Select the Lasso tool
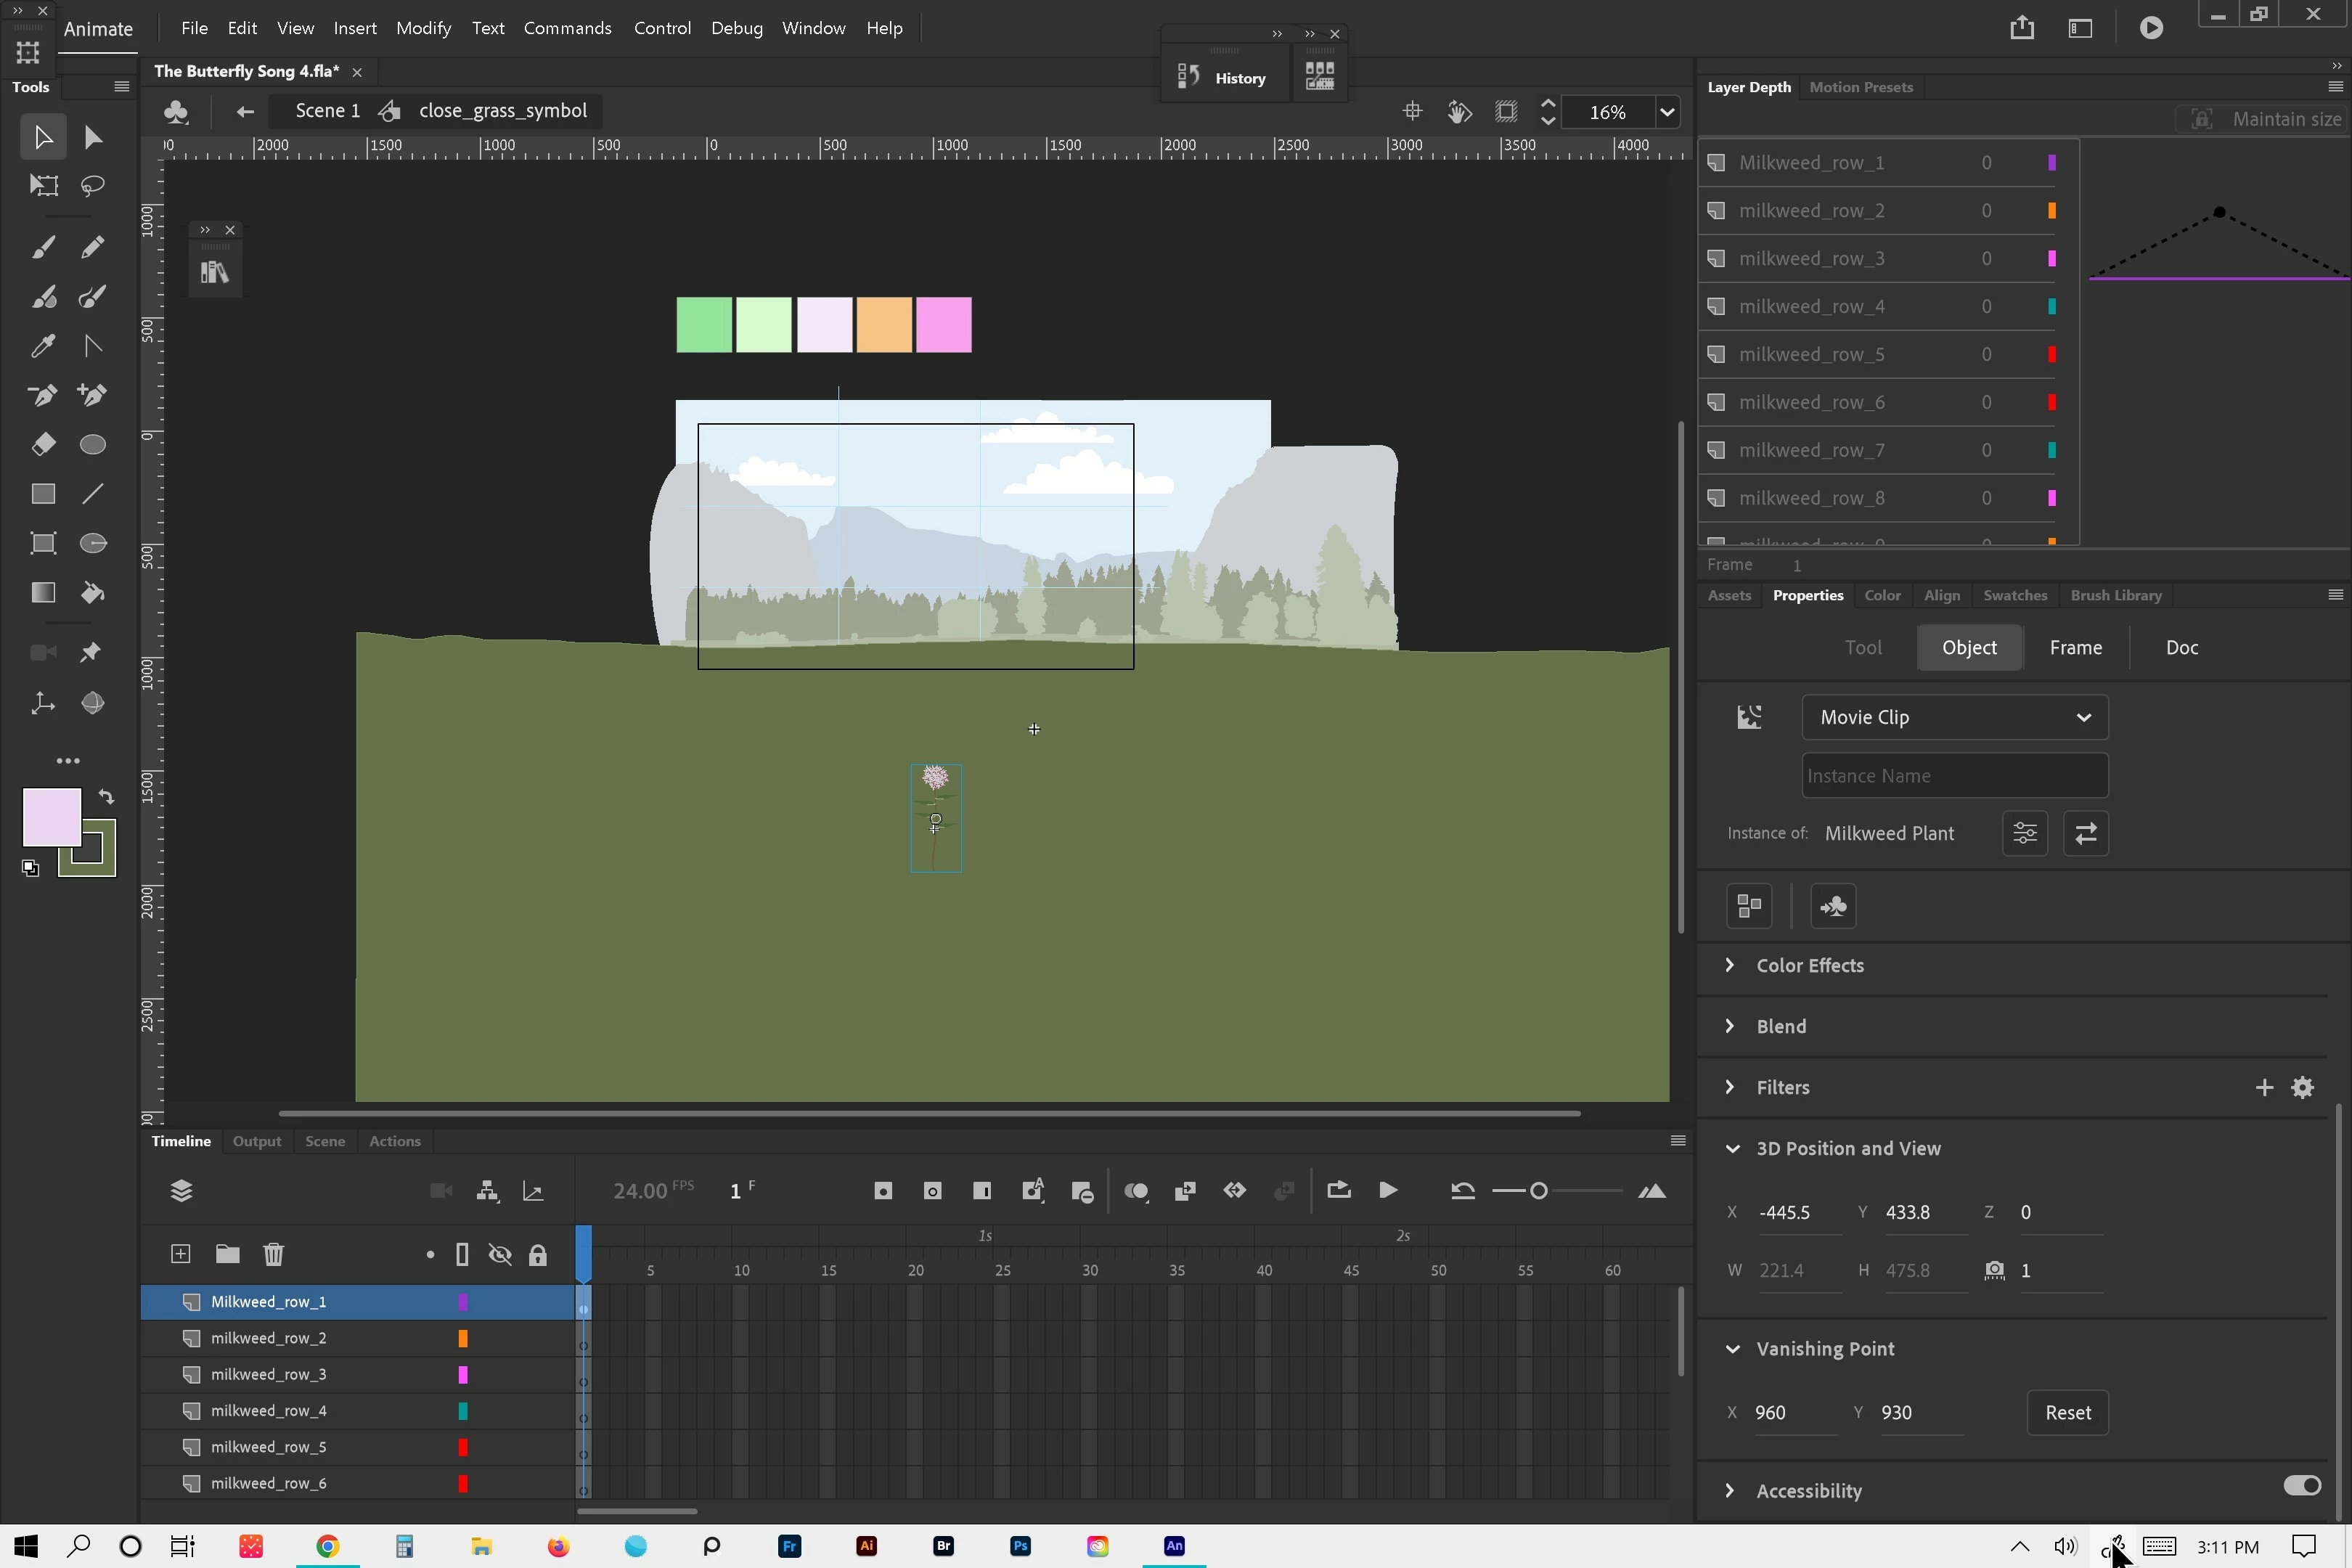Viewport: 2352px width, 1568px height. 93,186
